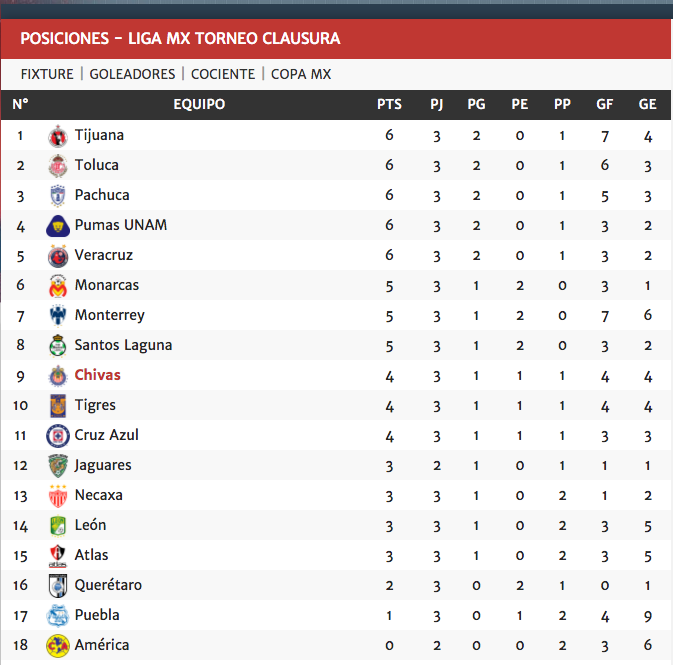The width and height of the screenshot is (673, 665).
Task: Open the FIXTURE tab
Action: click(x=47, y=74)
